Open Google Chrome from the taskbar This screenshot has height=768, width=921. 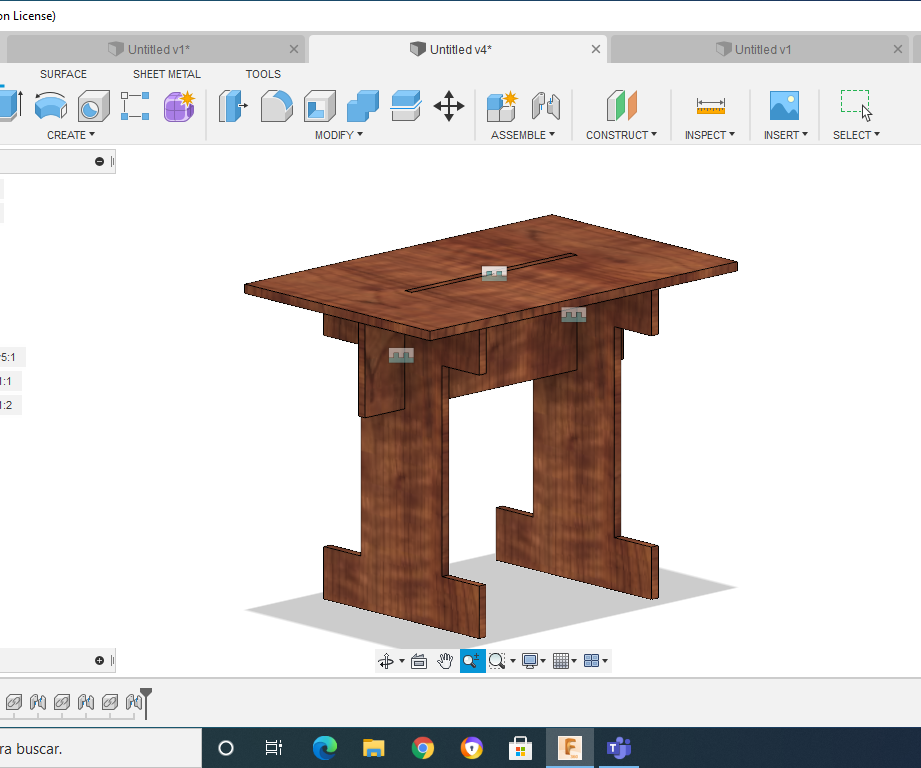coord(422,748)
